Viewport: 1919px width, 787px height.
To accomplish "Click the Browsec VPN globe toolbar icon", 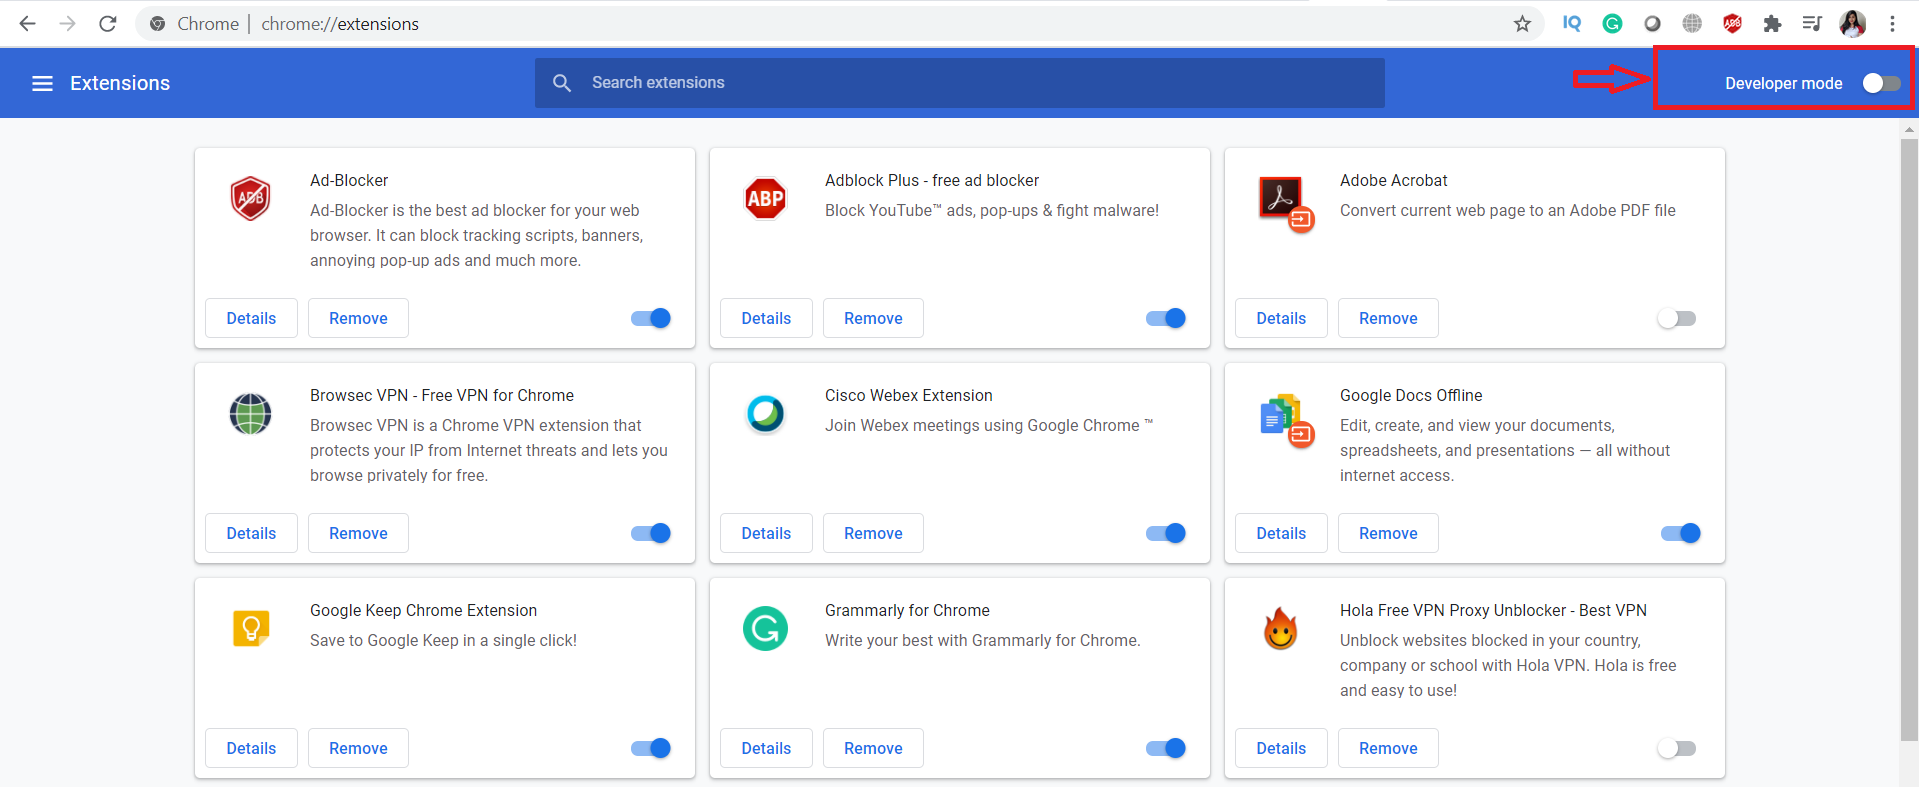I will (1692, 23).
